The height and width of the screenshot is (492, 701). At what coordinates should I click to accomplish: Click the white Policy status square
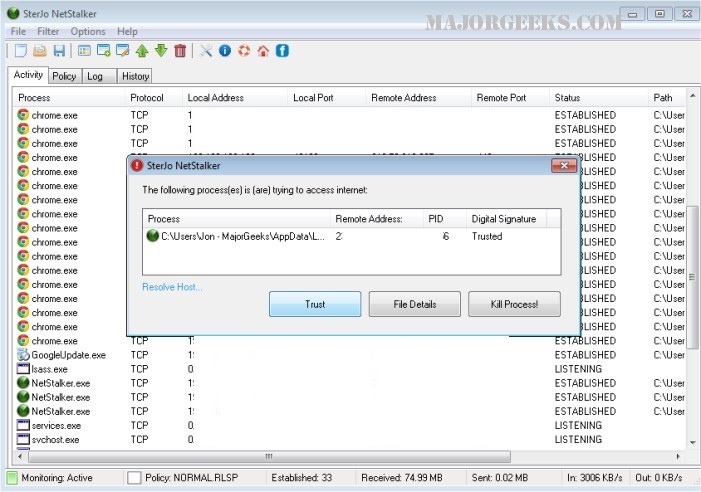point(134,478)
